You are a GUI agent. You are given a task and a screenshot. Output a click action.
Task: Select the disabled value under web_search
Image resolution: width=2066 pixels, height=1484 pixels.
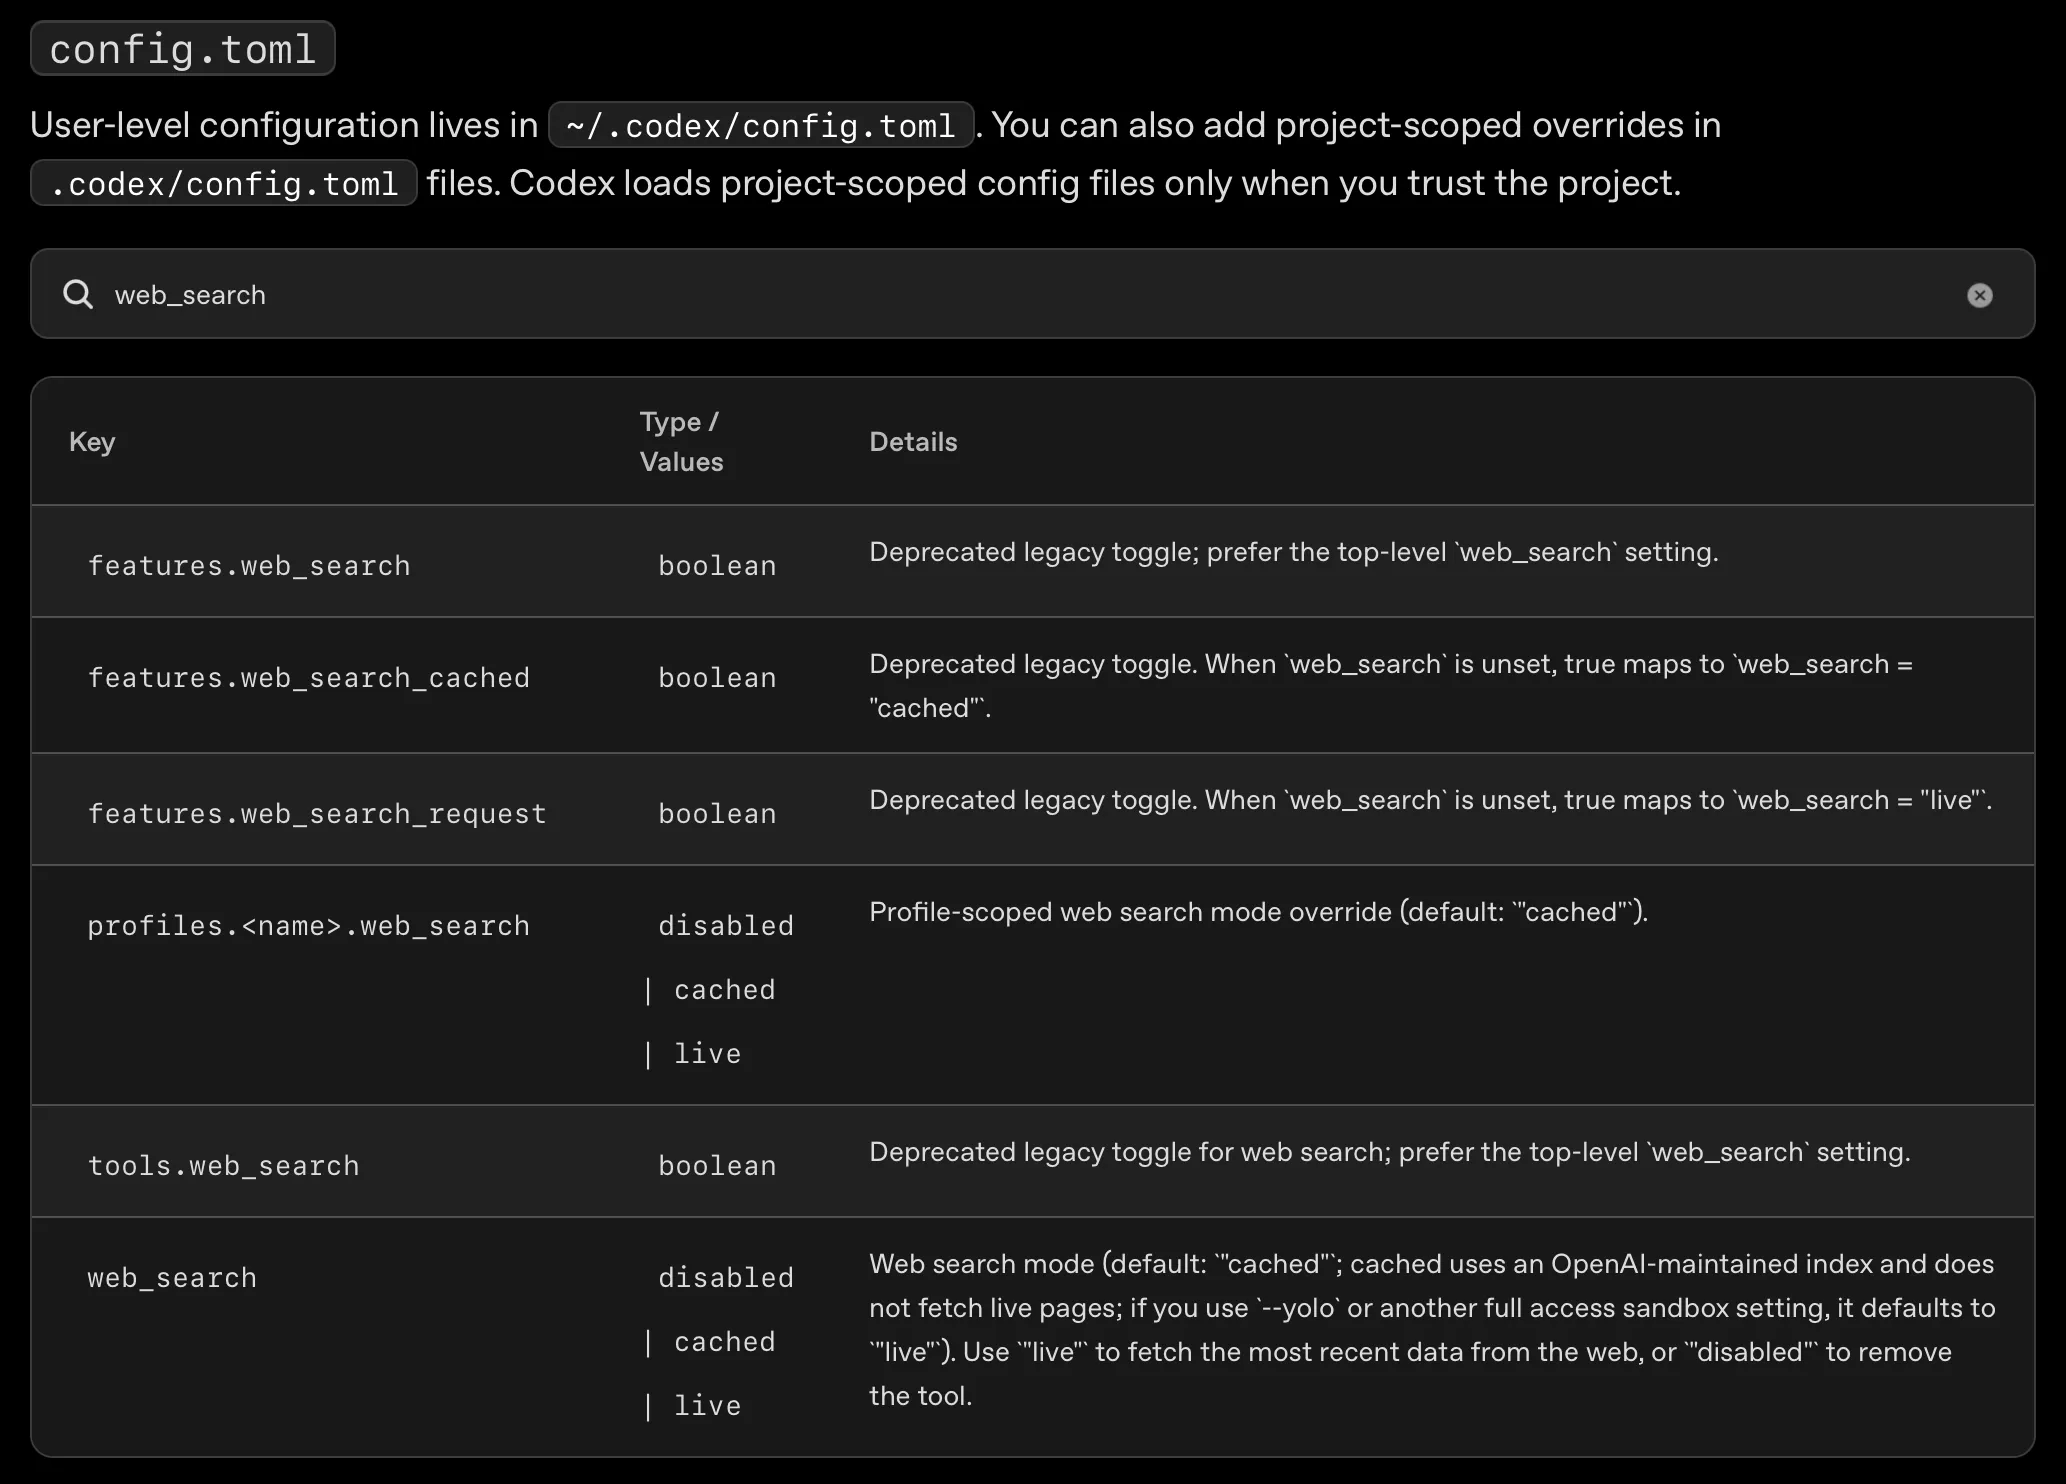[727, 1277]
